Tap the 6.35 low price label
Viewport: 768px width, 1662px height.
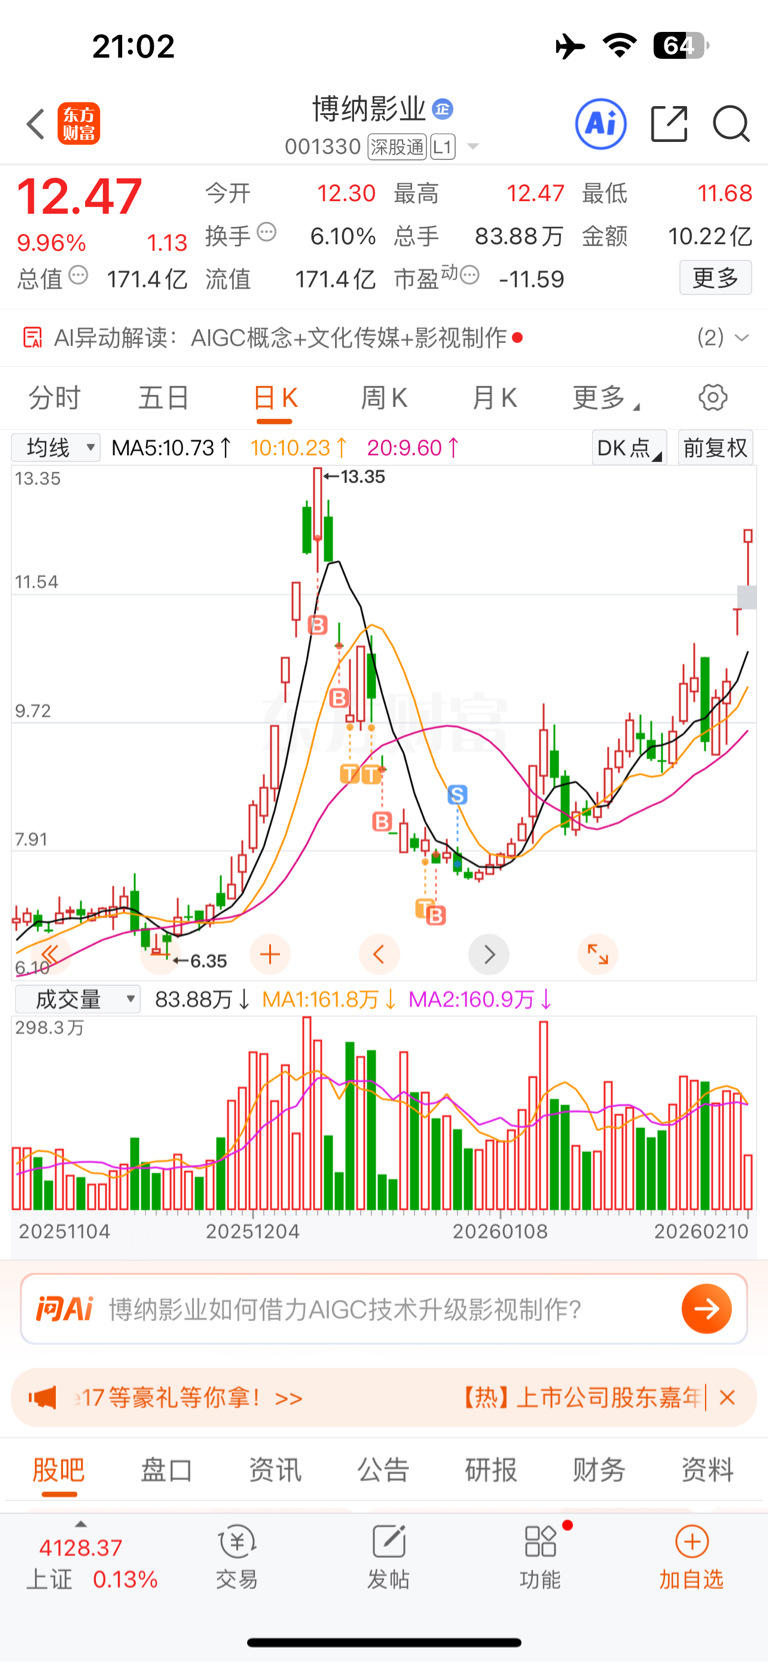208,961
